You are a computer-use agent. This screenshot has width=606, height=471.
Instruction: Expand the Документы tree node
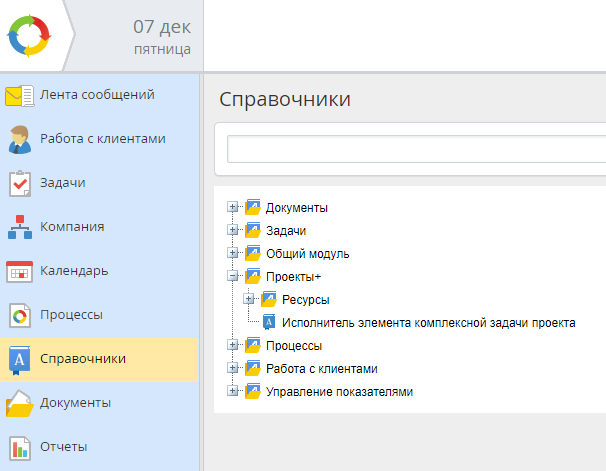click(233, 208)
